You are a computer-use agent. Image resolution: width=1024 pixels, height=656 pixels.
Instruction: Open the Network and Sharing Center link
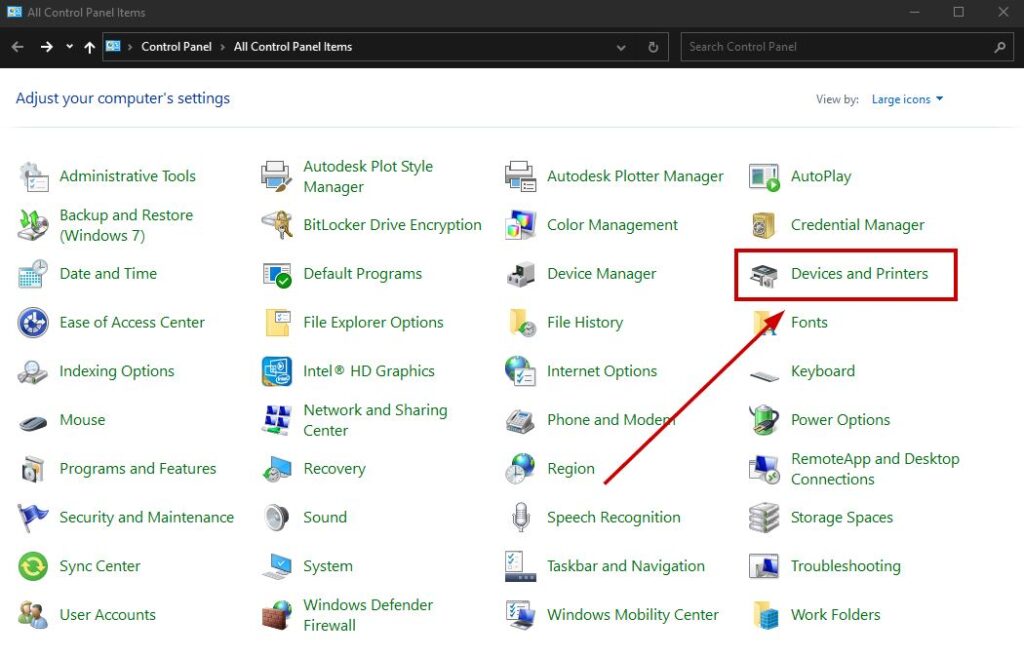(x=375, y=420)
